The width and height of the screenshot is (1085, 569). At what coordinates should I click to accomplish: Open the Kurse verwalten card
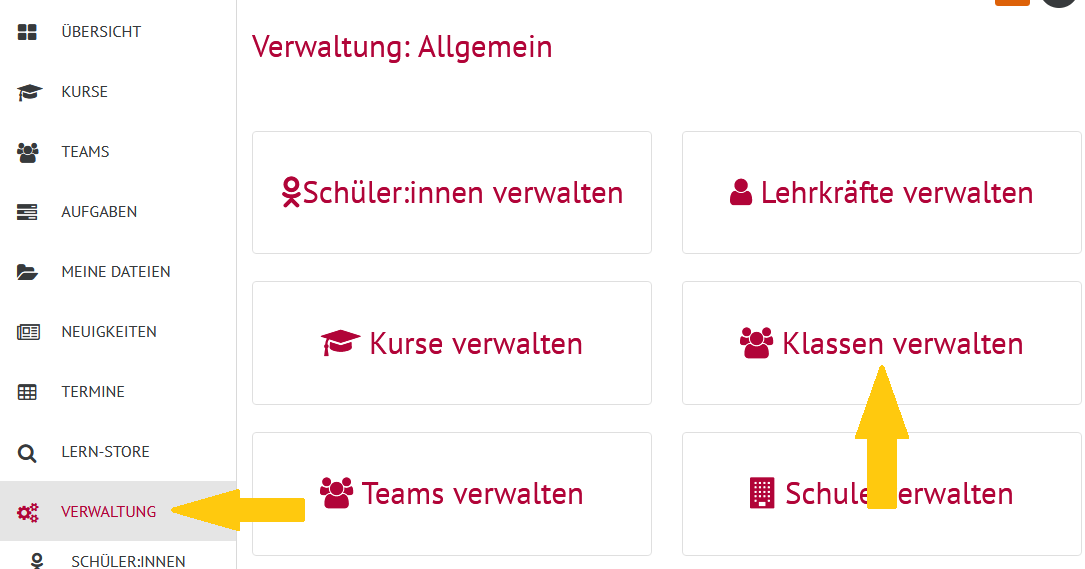tap(452, 343)
